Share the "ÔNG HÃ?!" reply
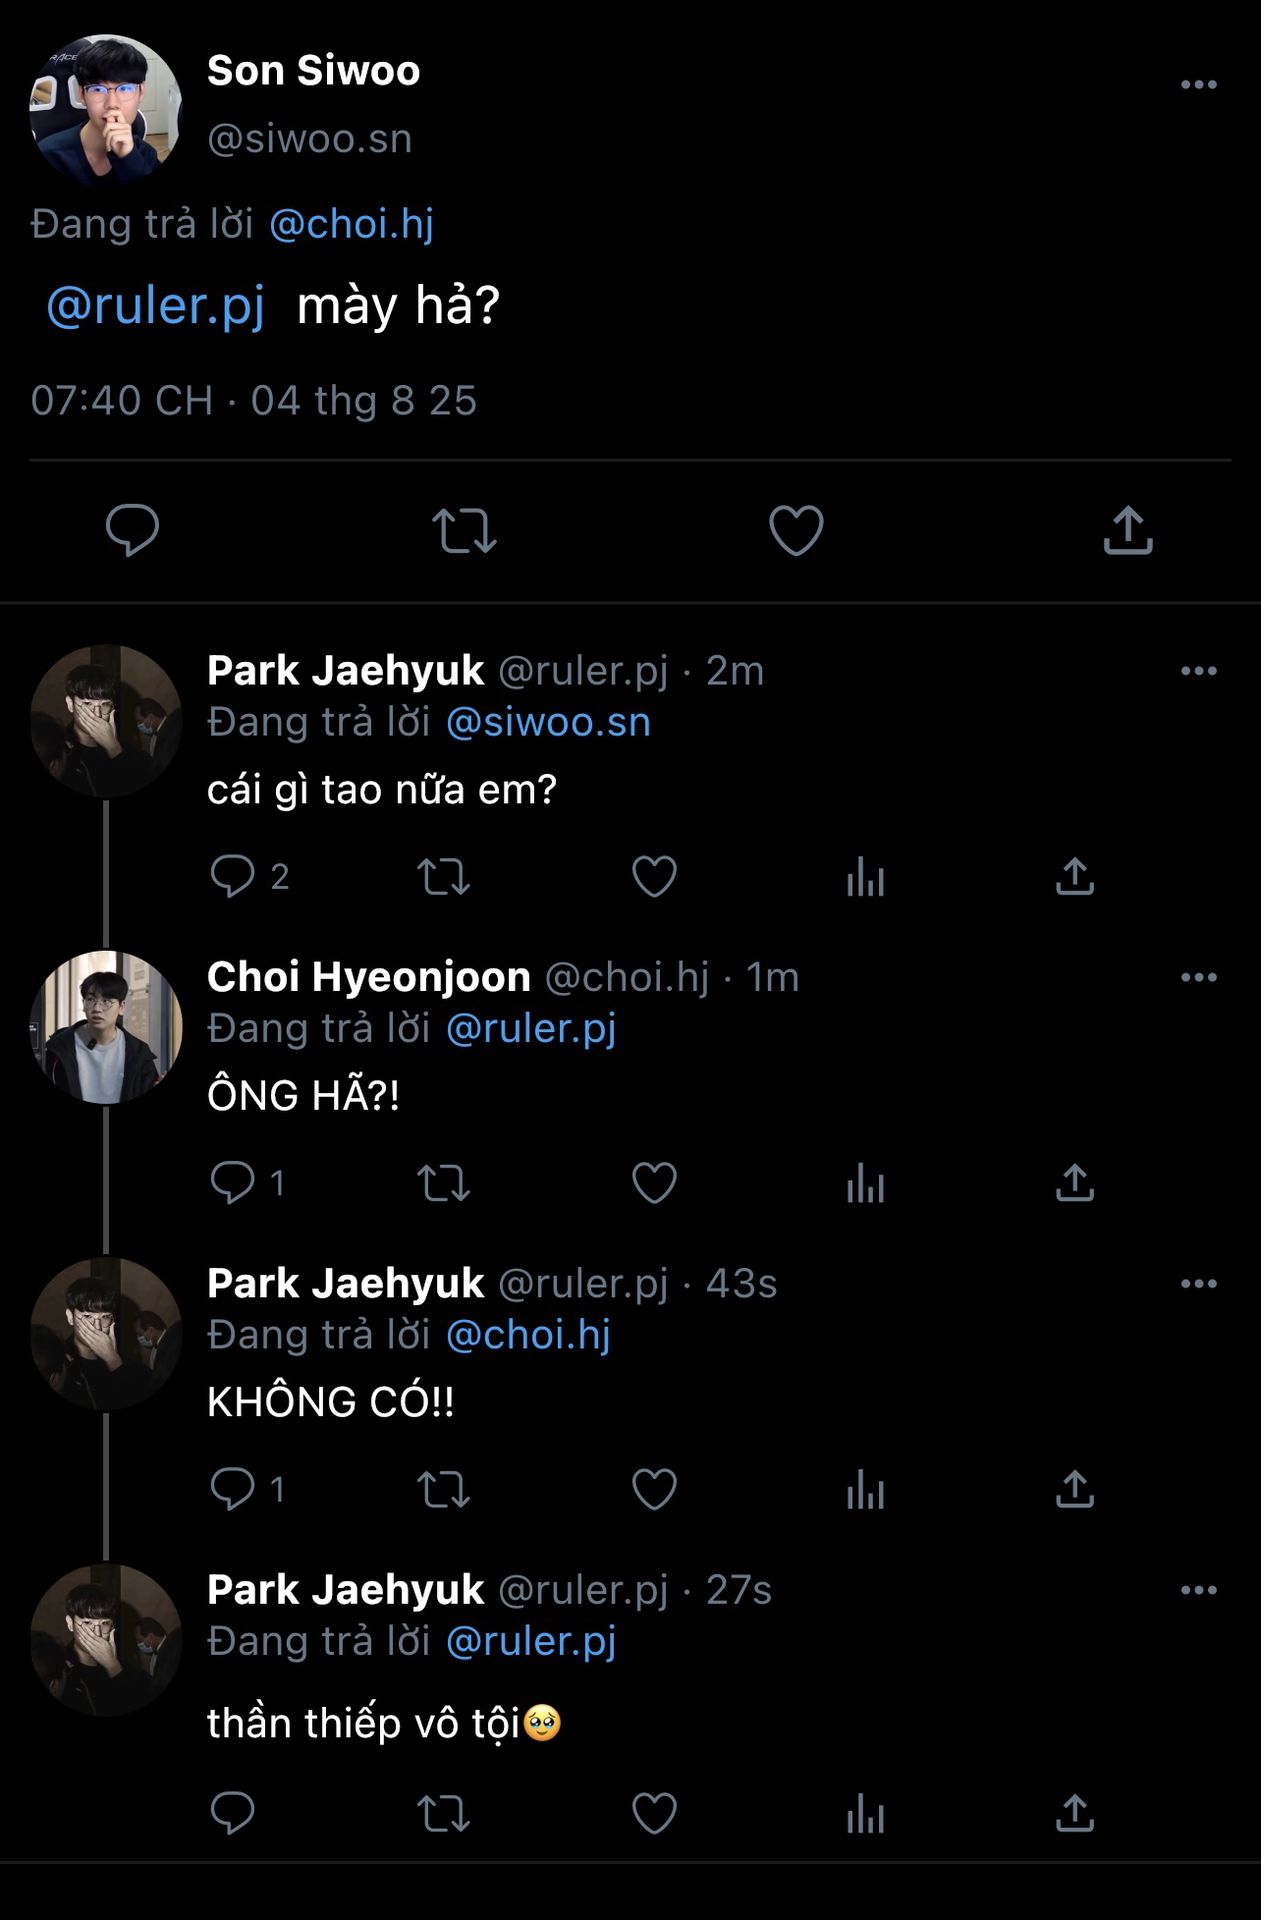The width and height of the screenshot is (1261, 1920). coord(1075,1183)
